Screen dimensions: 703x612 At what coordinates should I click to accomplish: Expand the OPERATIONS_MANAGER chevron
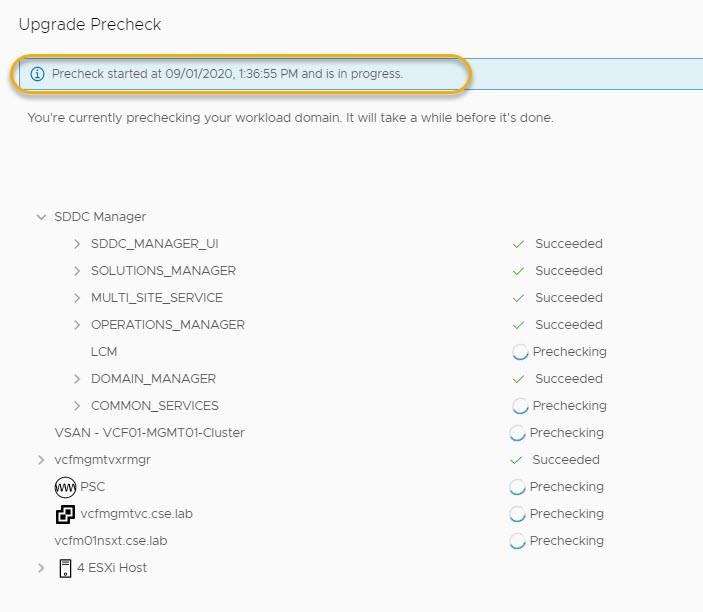78,325
